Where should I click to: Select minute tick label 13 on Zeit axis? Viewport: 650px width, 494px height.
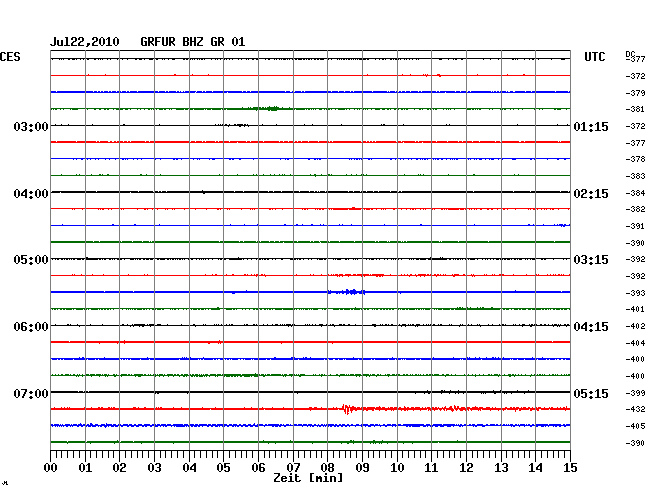[501, 468]
